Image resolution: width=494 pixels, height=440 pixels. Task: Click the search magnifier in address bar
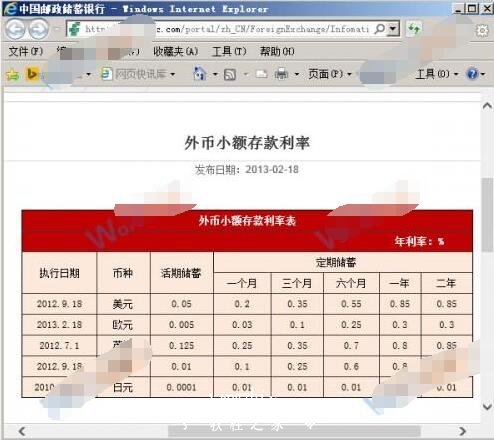(380, 29)
